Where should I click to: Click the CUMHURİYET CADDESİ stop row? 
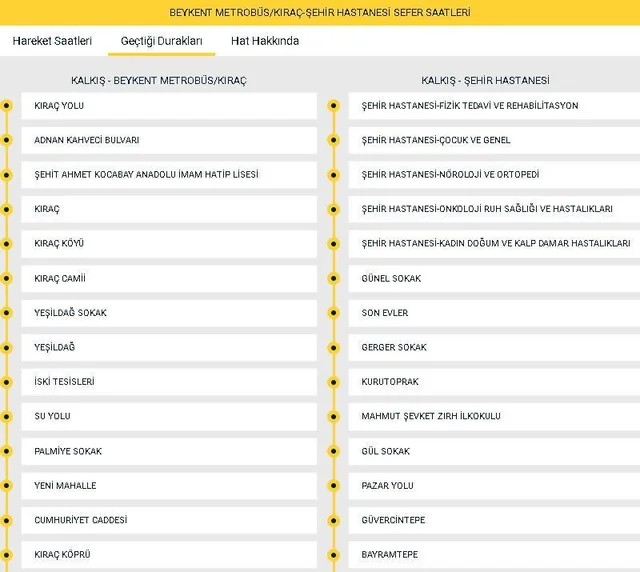pos(168,520)
